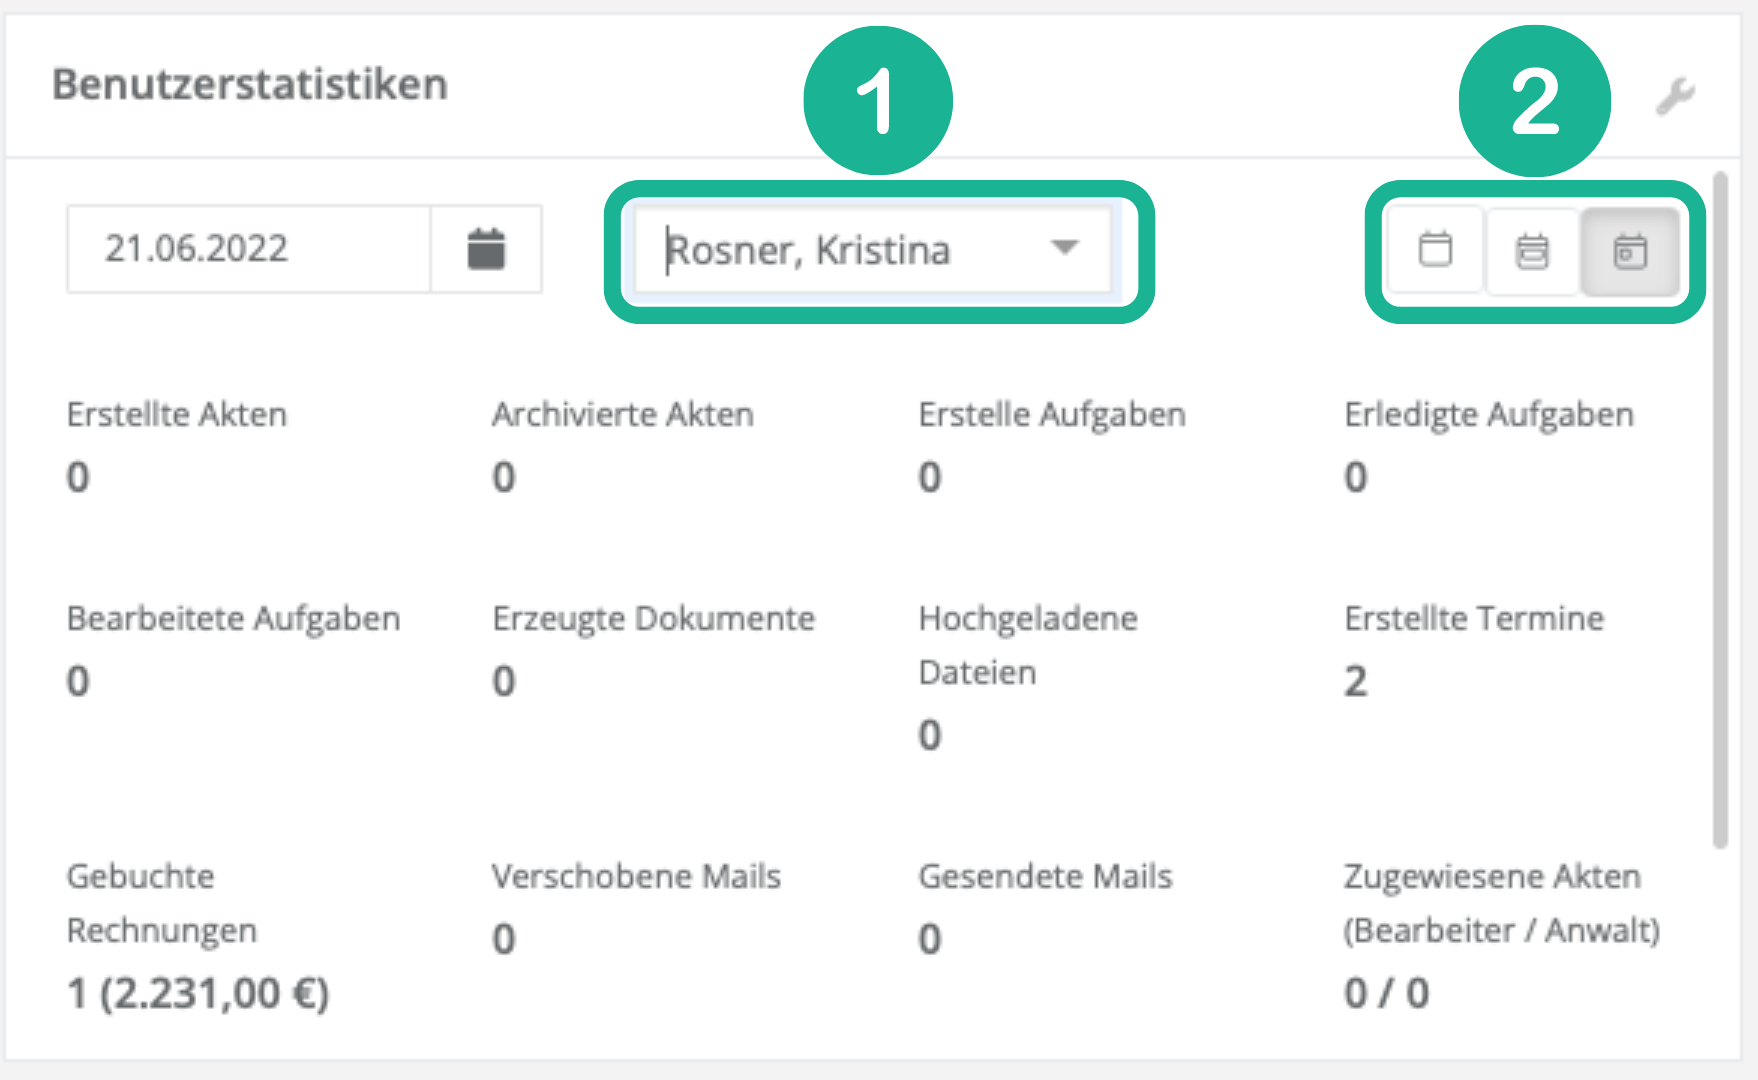Select the empty calendar view button
The height and width of the screenshot is (1080, 1758).
coord(1435,250)
